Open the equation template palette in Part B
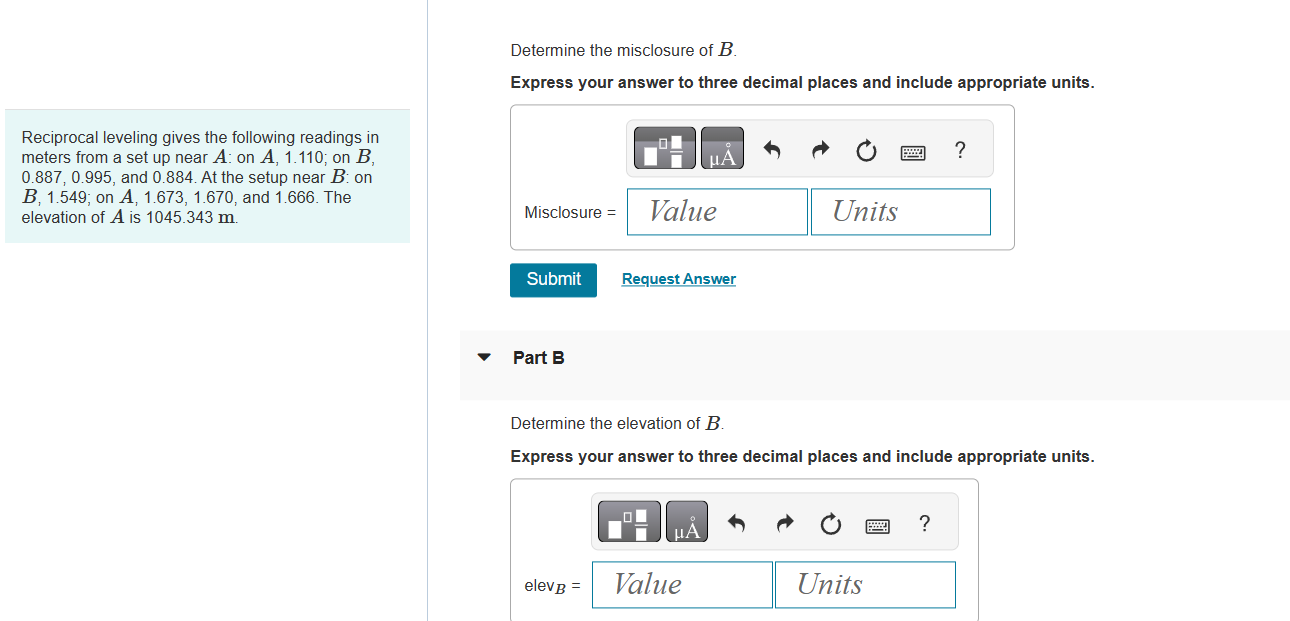Image resolution: width=1290 pixels, height=621 pixels. pos(630,521)
